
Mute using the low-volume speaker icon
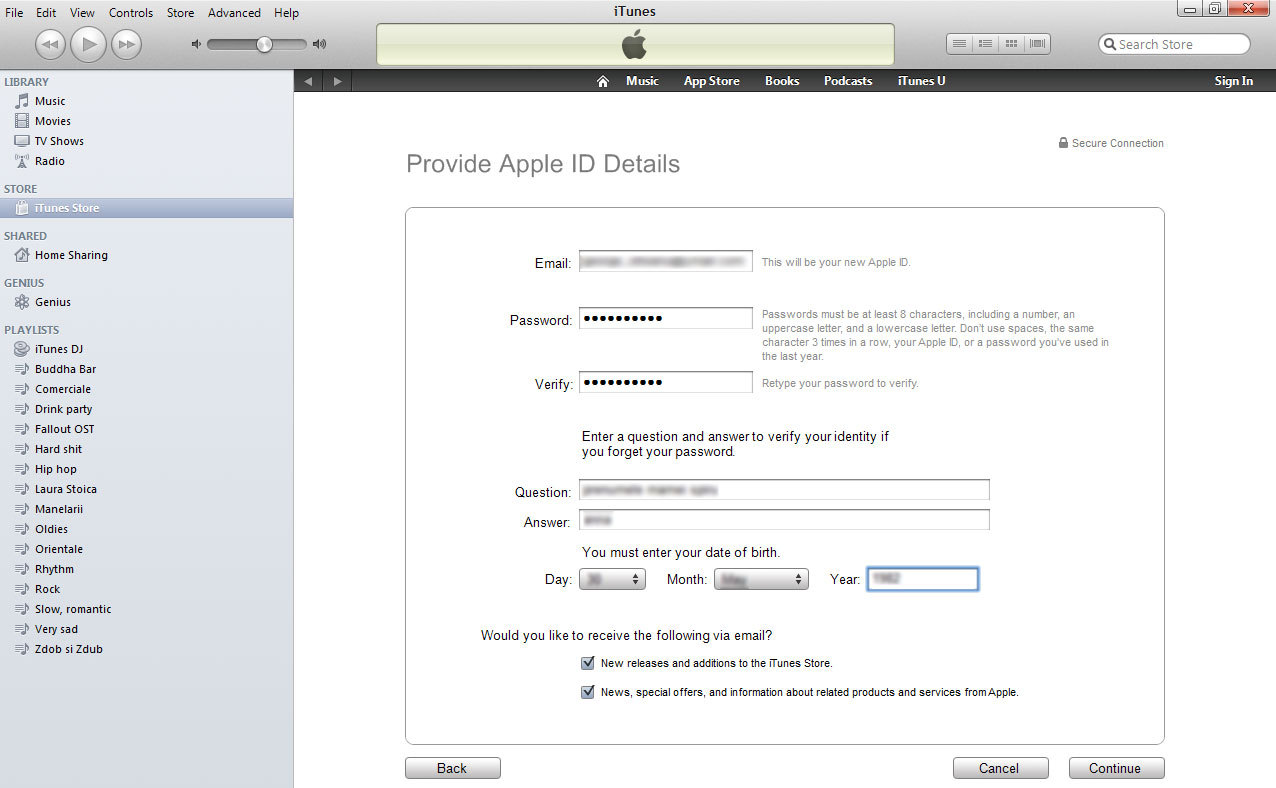(x=196, y=44)
